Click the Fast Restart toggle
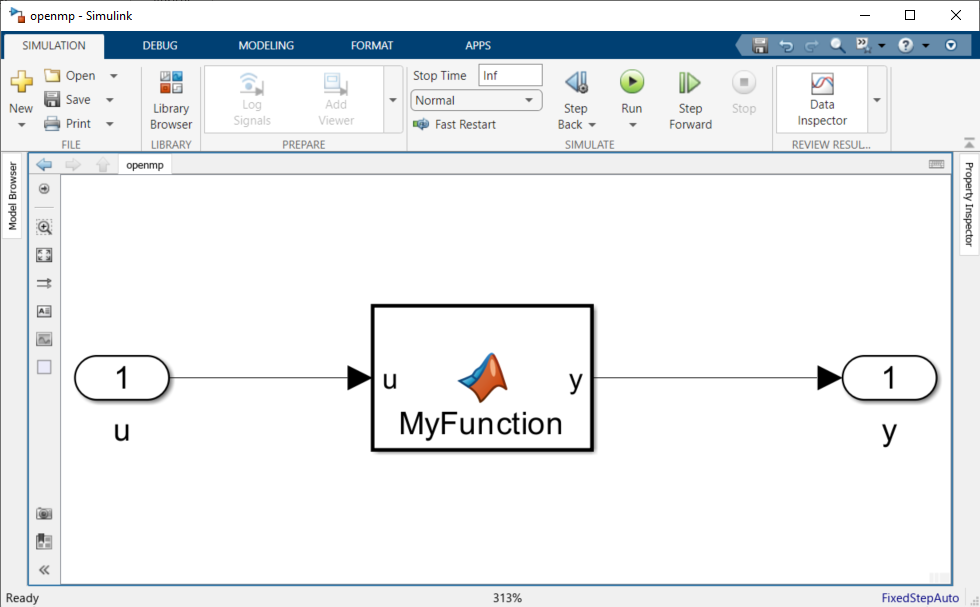The image size is (980, 607). (454, 124)
